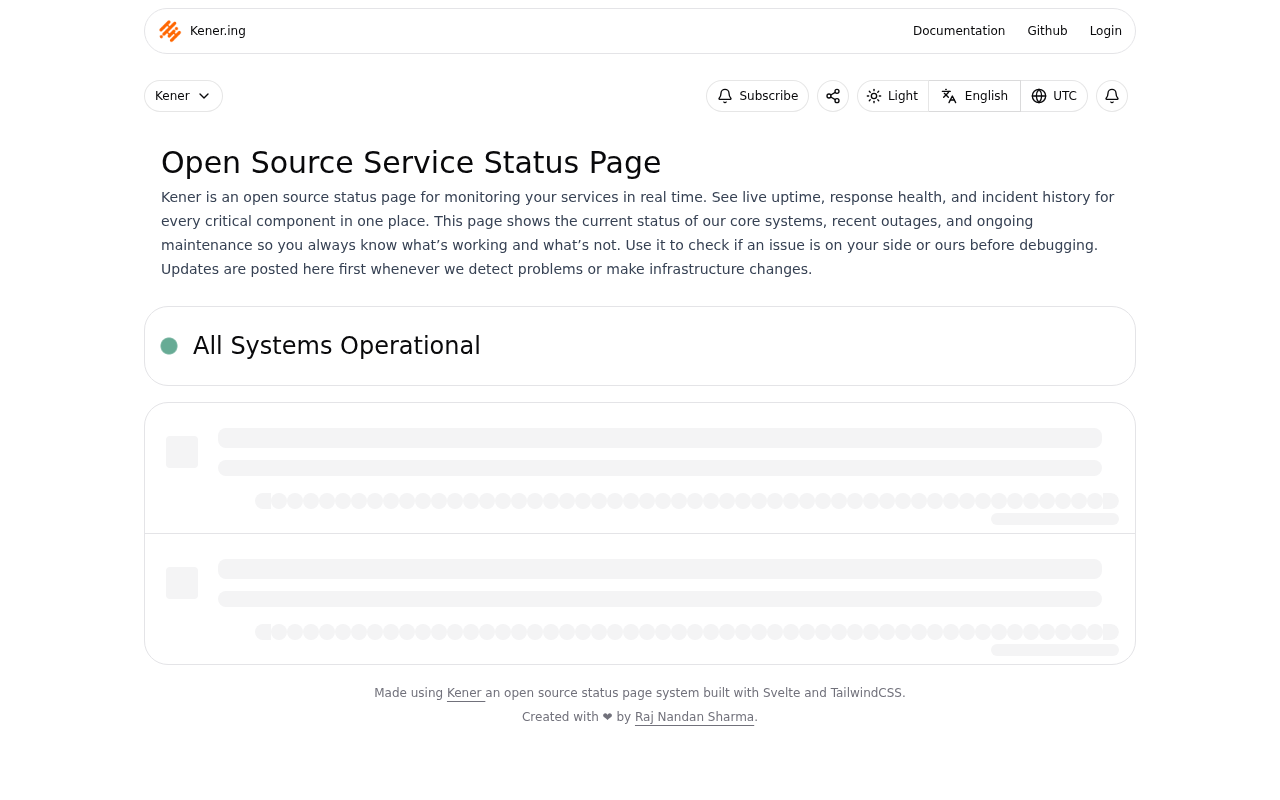Expand the Kener dropdown menu
1280x800 pixels.
183,95
